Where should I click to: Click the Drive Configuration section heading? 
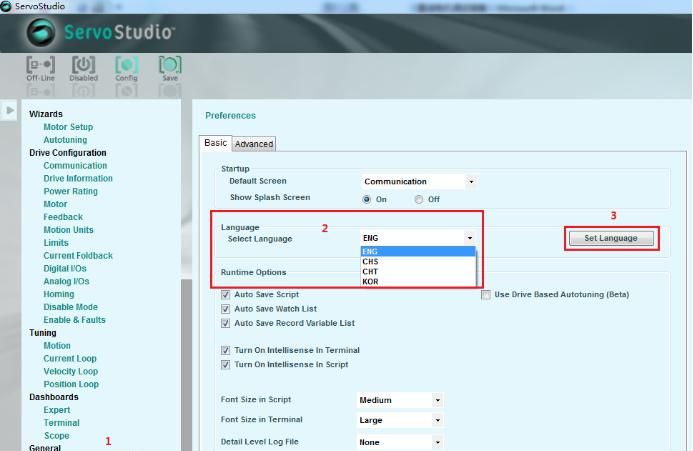[x=68, y=153]
